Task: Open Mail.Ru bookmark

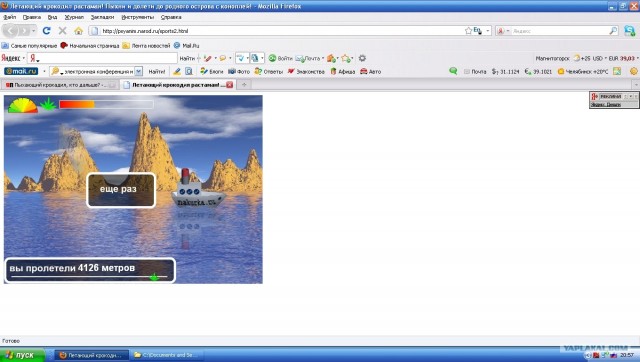Action: [187, 46]
